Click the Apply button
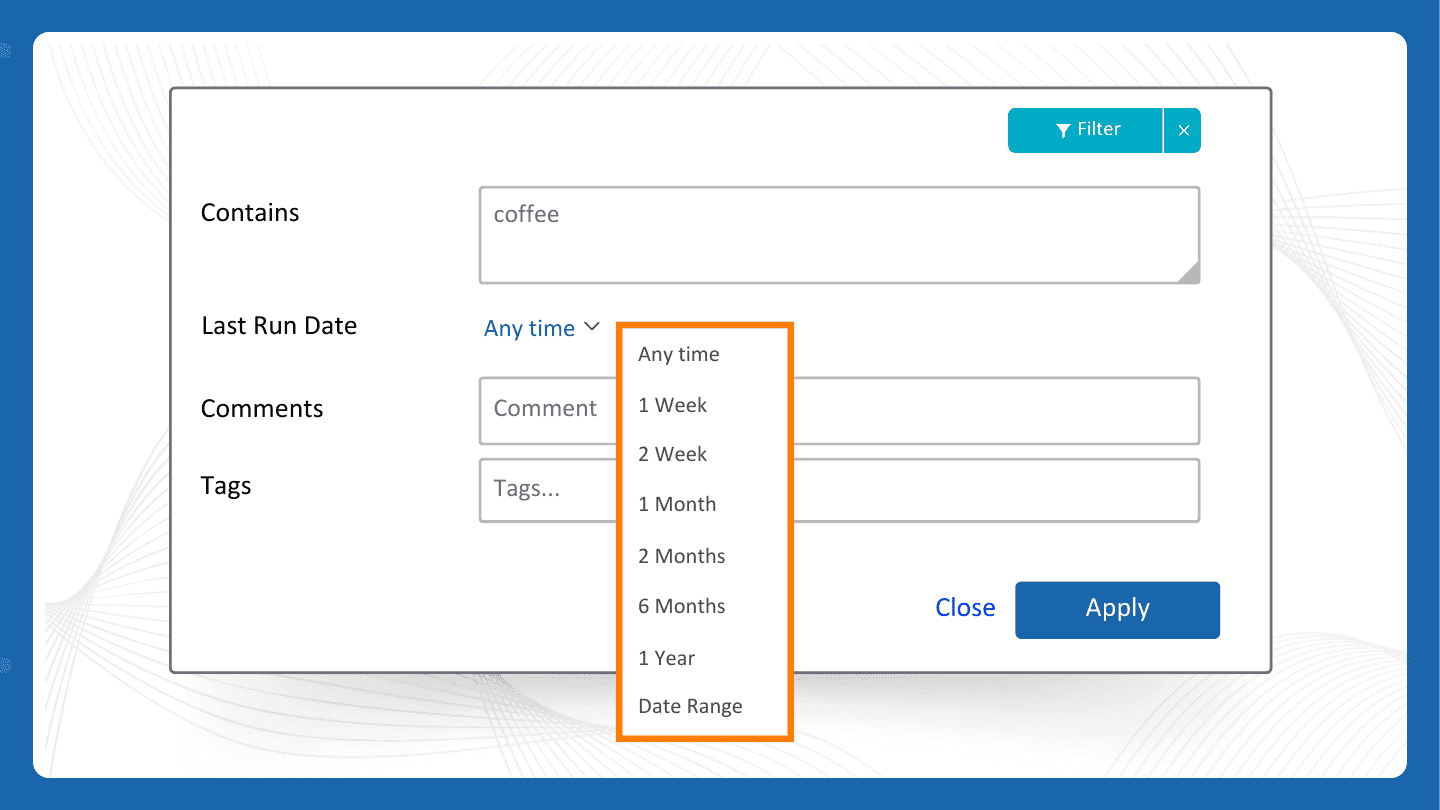The width and height of the screenshot is (1440, 810). pos(1117,610)
